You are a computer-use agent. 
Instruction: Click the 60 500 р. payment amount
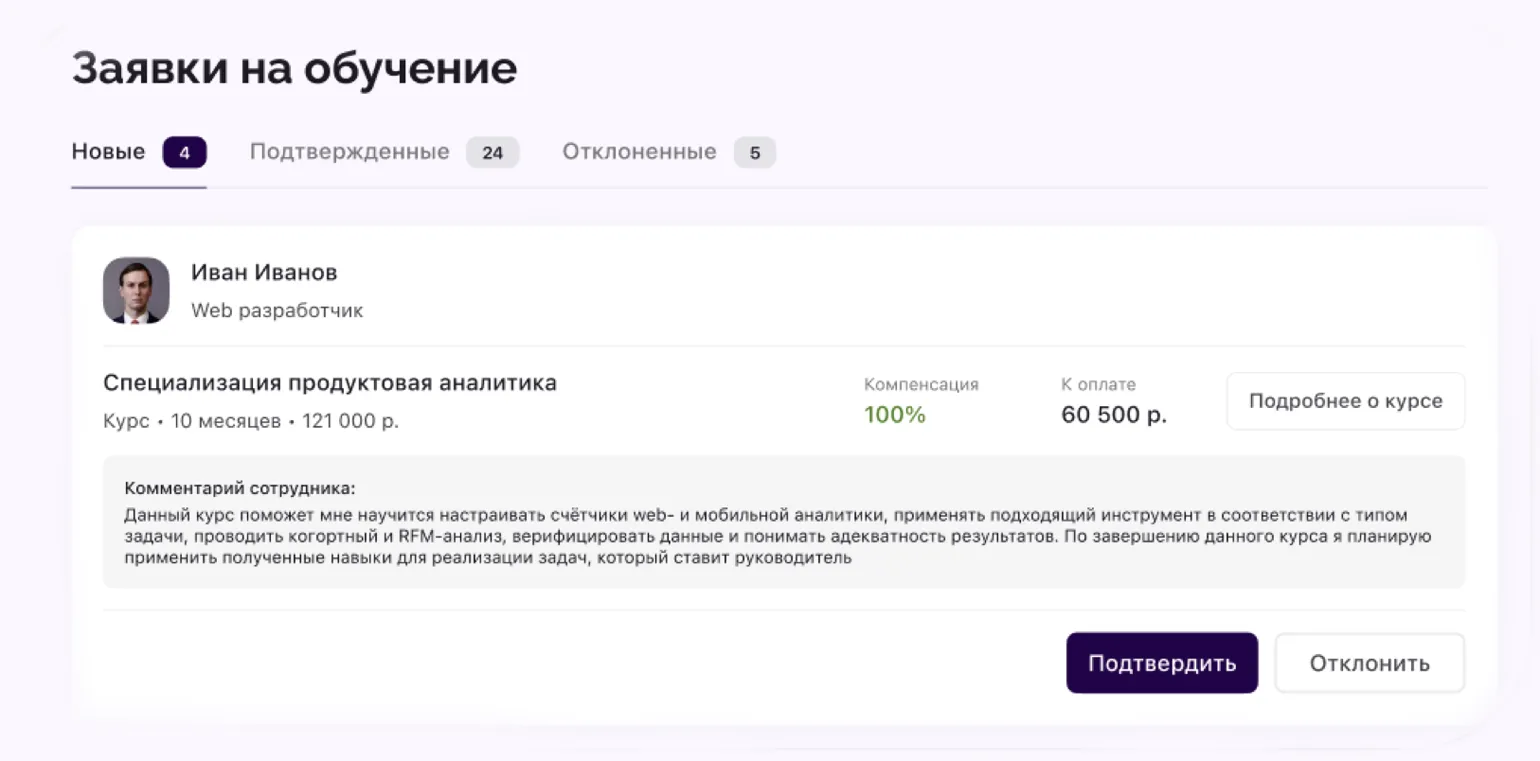(x=1114, y=414)
